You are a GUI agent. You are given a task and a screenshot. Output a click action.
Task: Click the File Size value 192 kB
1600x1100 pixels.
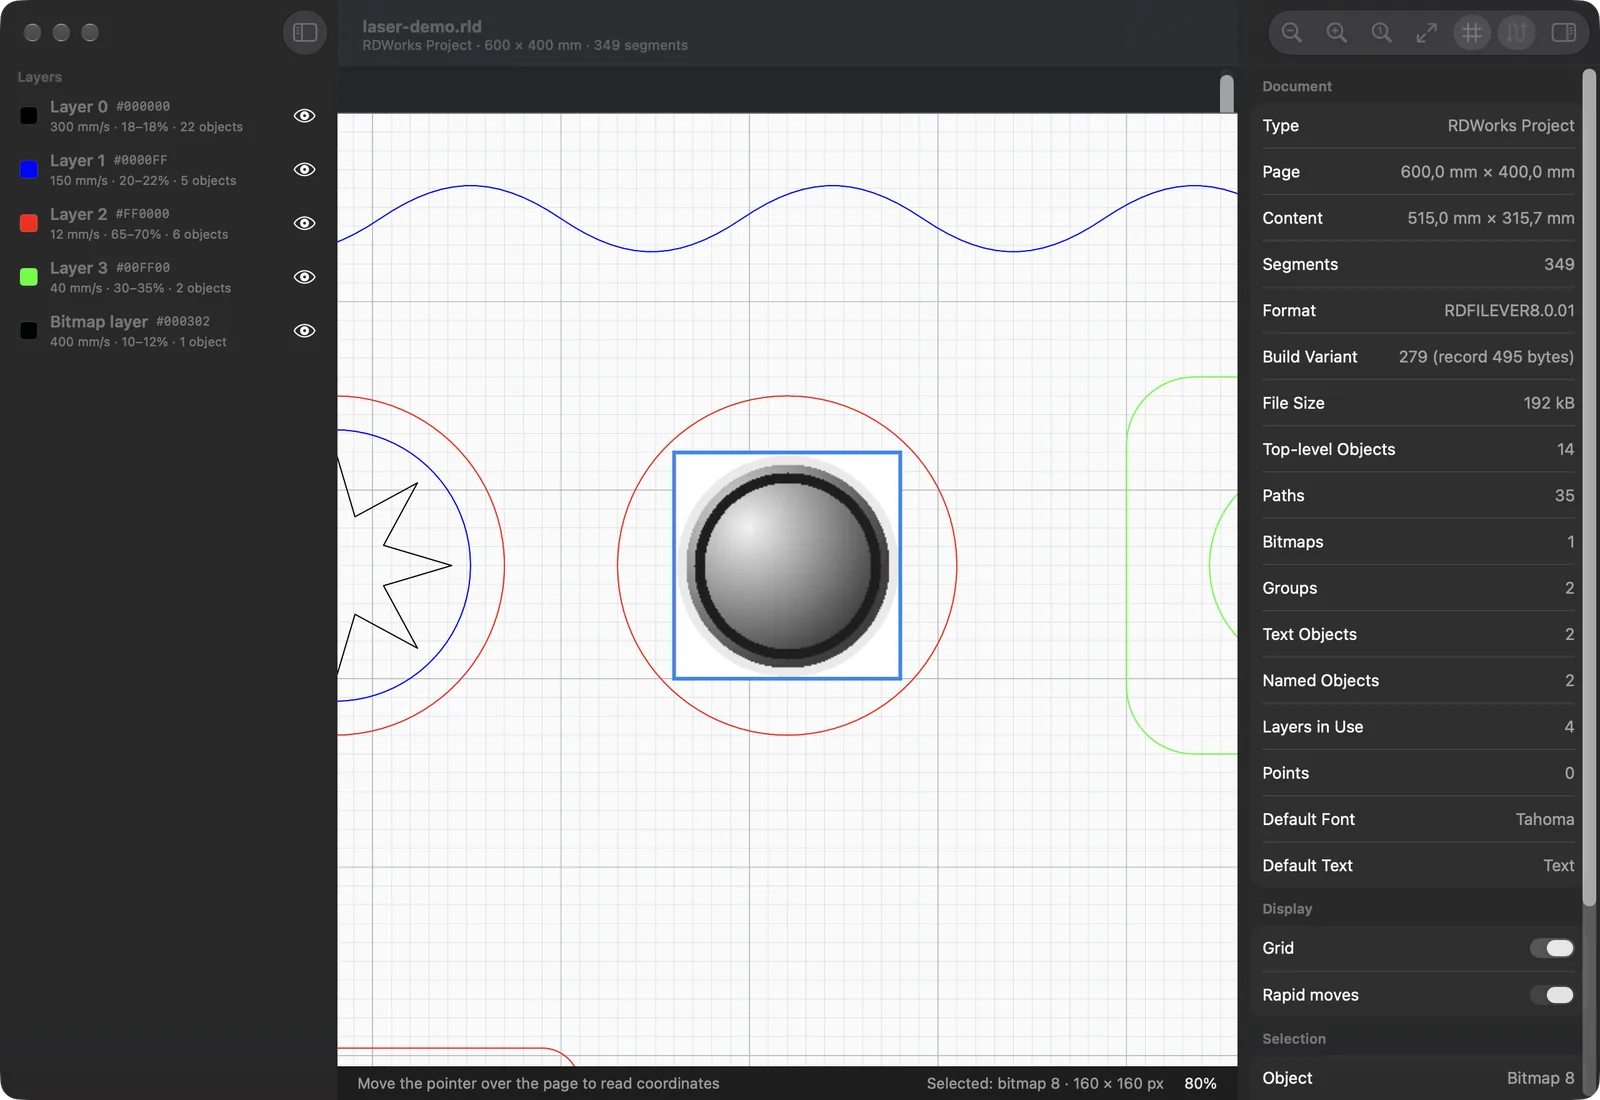click(x=1549, y=403)
